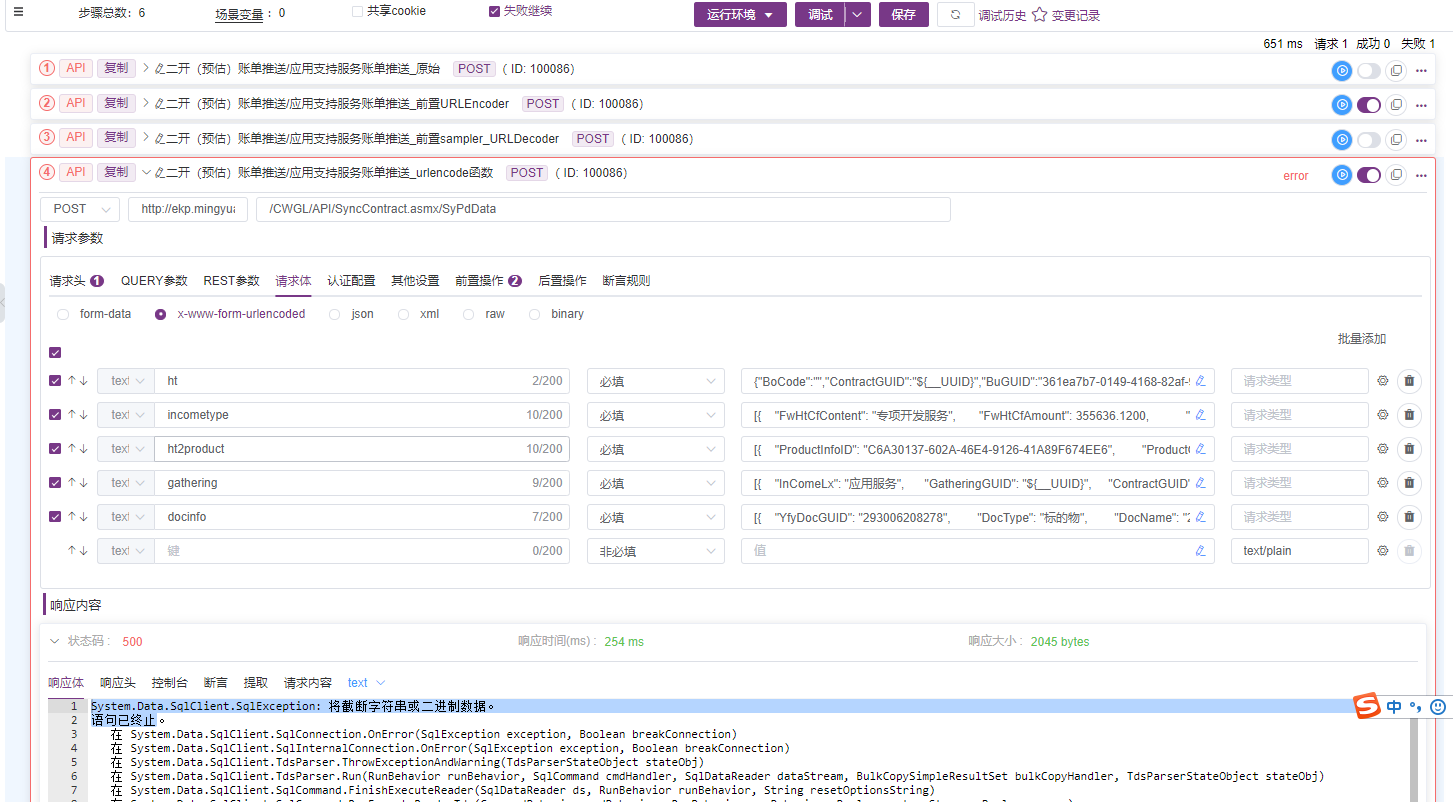Open the editor pencil for the ht value
This screenshot has width=1453, height=802.
[1200, 381]
